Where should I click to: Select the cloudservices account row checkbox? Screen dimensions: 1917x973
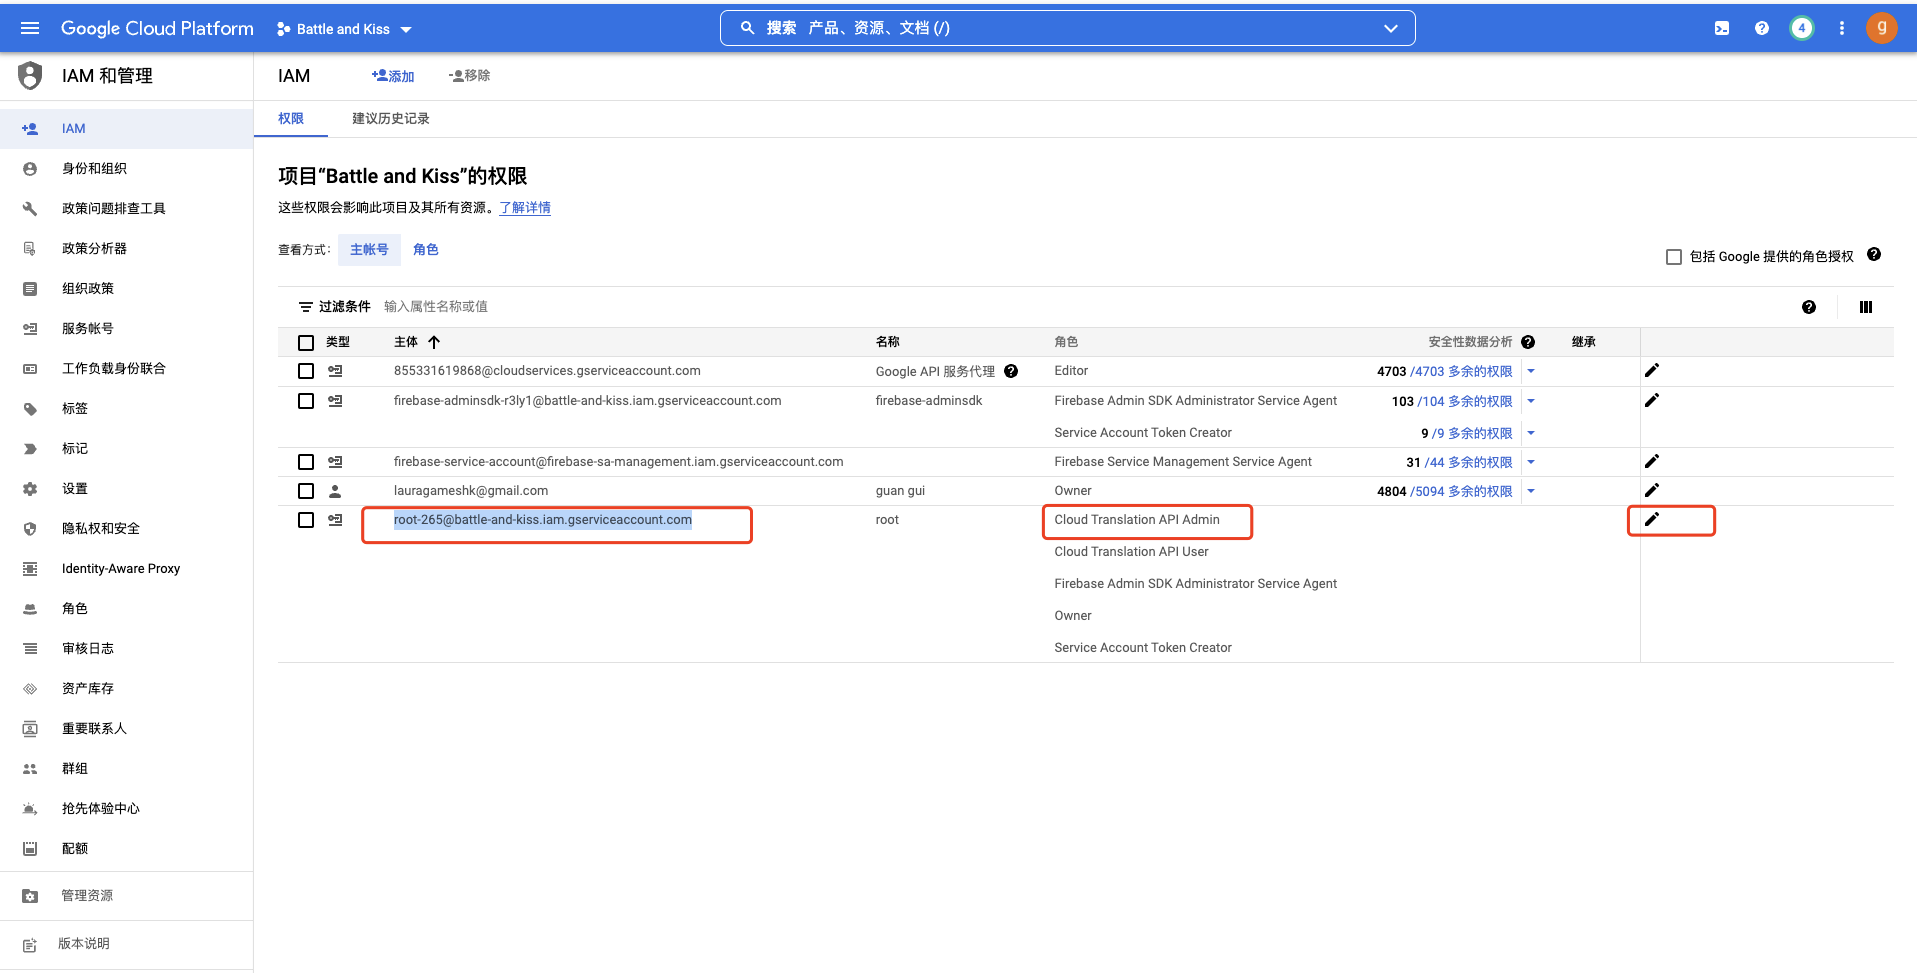[x=306, y=371]
